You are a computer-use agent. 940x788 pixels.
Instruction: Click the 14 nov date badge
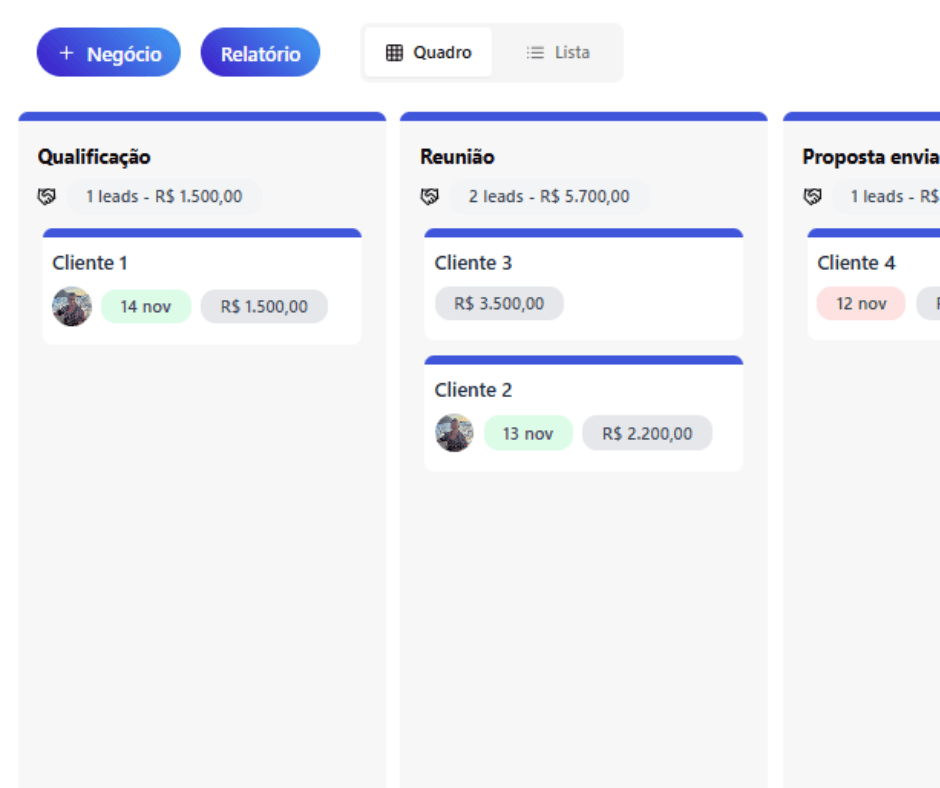pyautogui.click(x=146, y=307)
